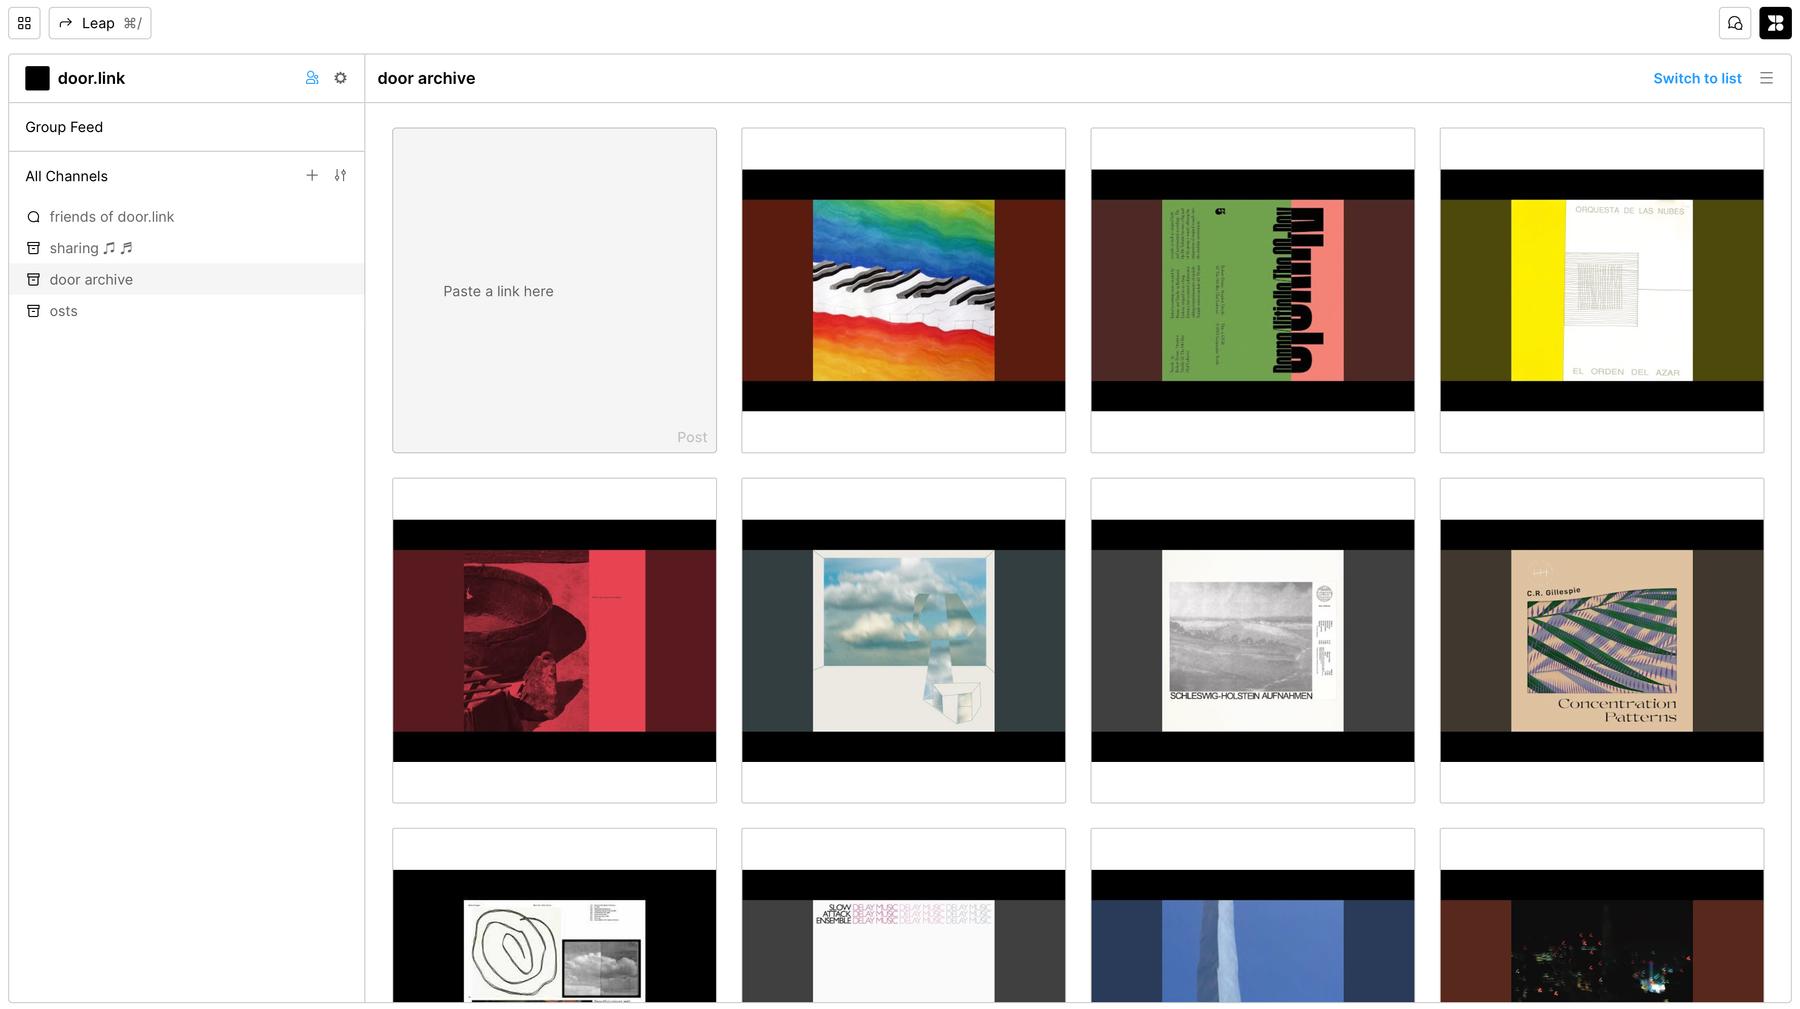Open the sharing music channel

tap(187, 248)
